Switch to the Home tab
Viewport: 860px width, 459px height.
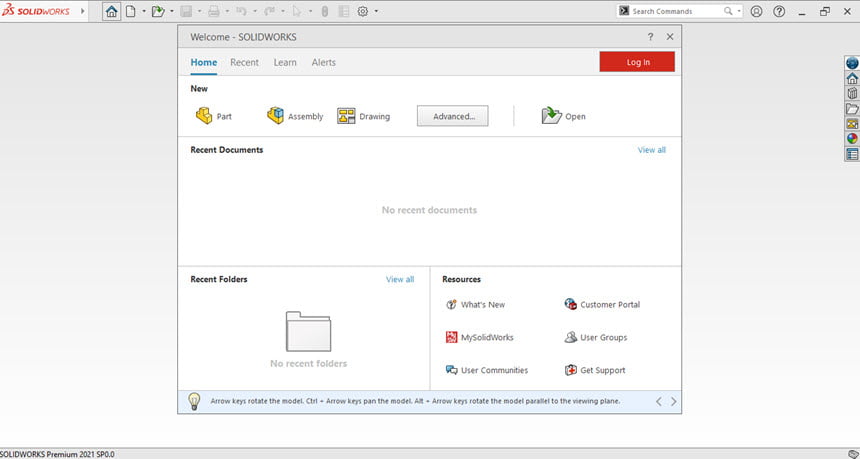tap(203, 63)
